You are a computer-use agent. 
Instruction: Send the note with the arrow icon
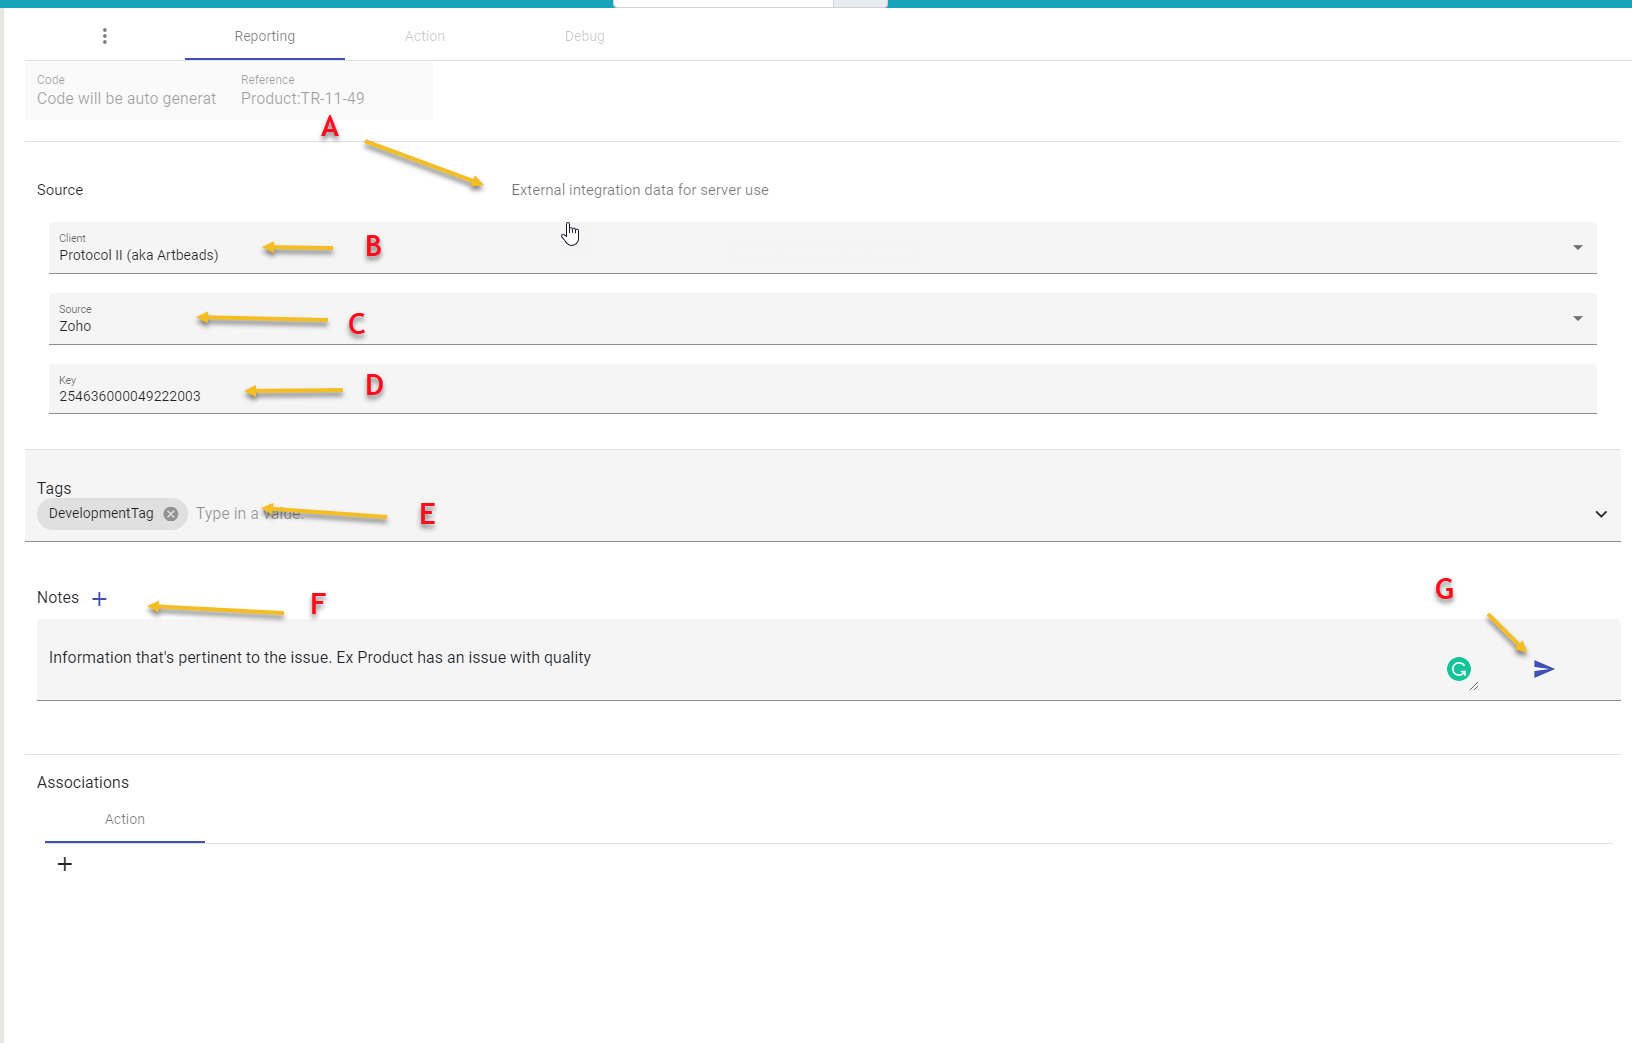coord(1543,669)
